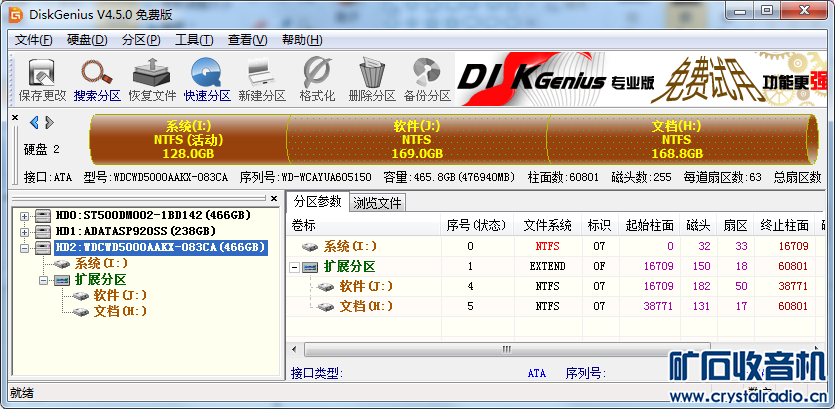Screen dimensions: 835x409
Task: Launch the 恢复文件 recover files tool
Action: tap(152, 80)
